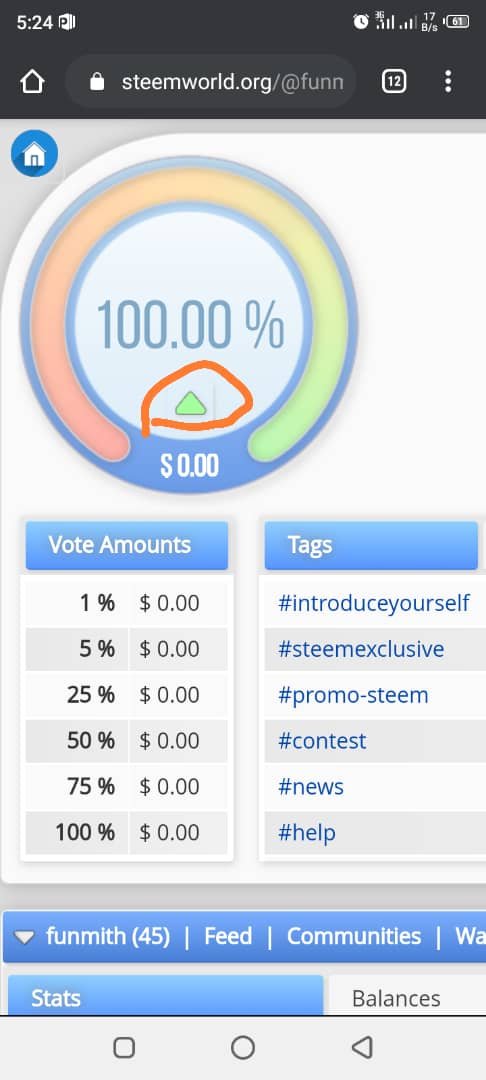Tap the 100.00 % voting power gauge
486x1080 pixels.
coord(189,324)
